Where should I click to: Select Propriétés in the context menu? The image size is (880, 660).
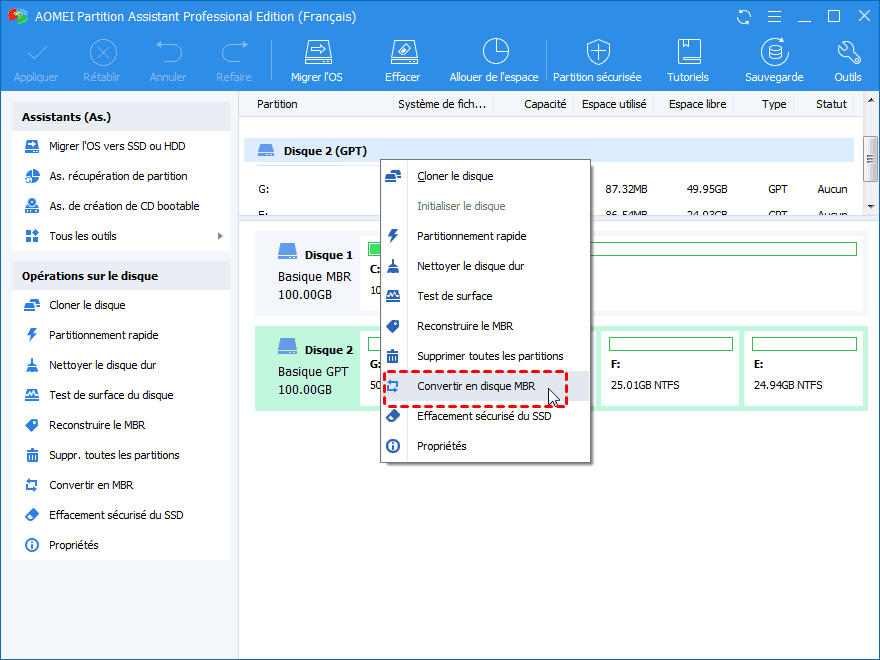tap(442, 446)
